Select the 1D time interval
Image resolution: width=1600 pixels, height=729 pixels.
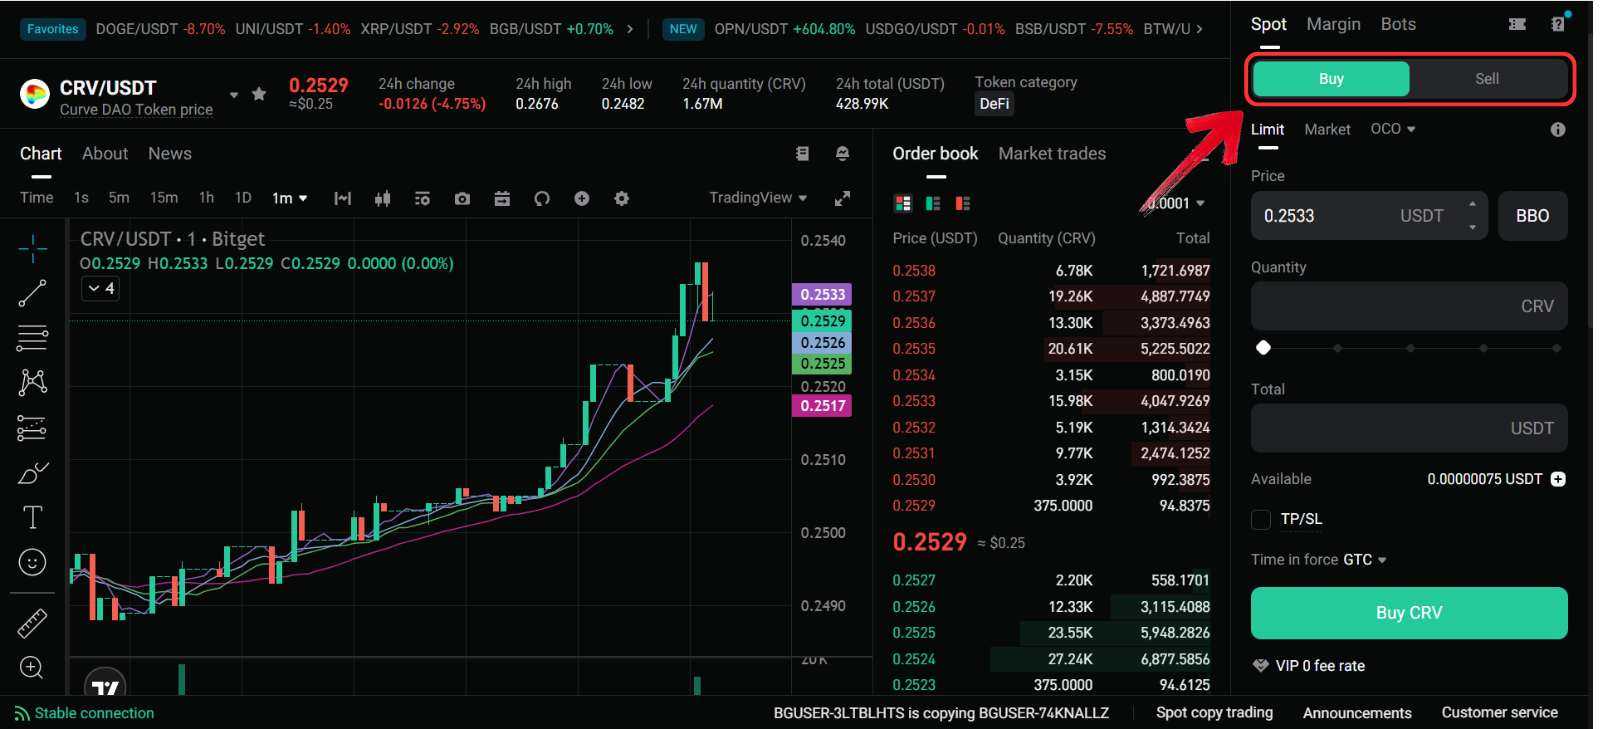[243, 198]
